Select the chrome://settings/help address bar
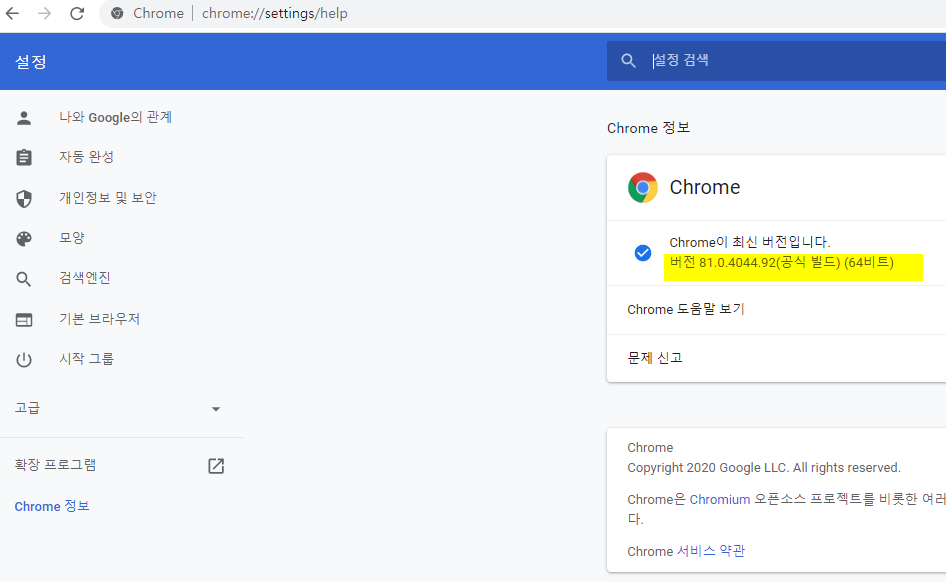This screenshot has width=946, height=582. click(275, 13)
